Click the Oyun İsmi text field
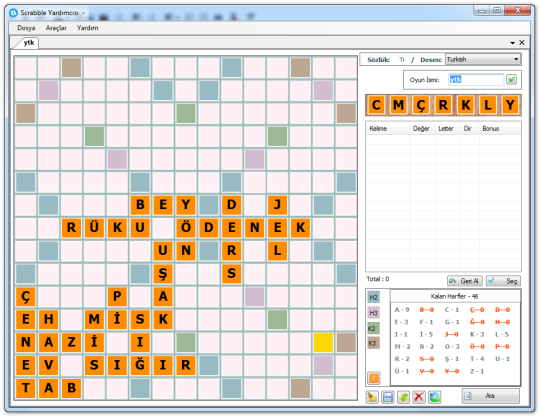 point(476,80)
